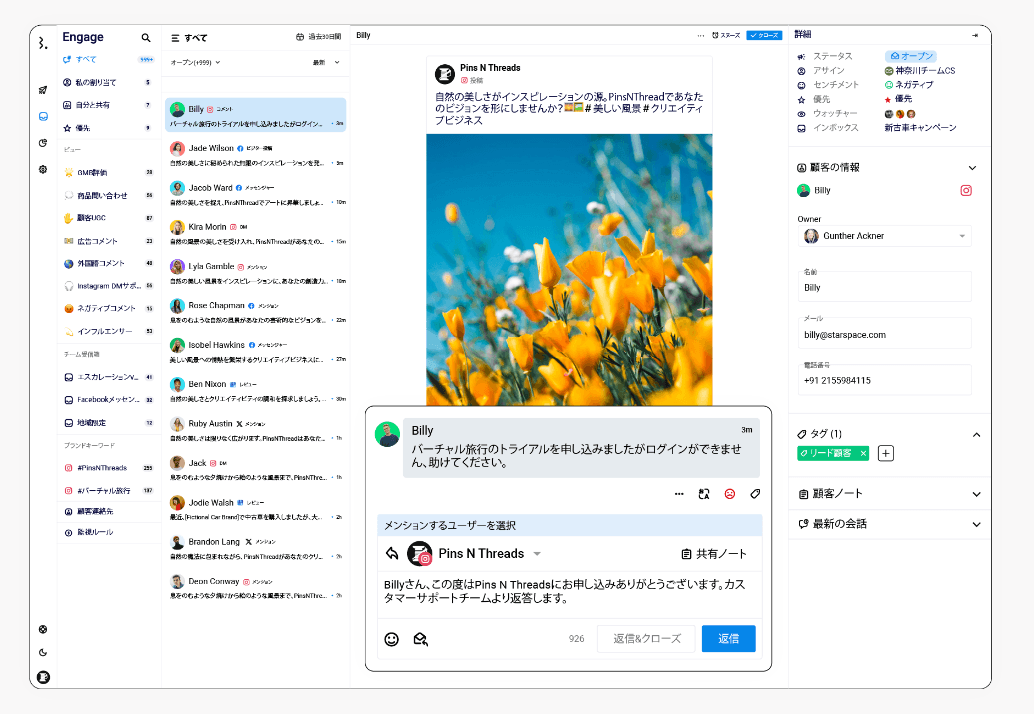The height and width of the screenshot is (714, 1034).
Task: Open settings gear in left rail
Action: coord(43,169)
